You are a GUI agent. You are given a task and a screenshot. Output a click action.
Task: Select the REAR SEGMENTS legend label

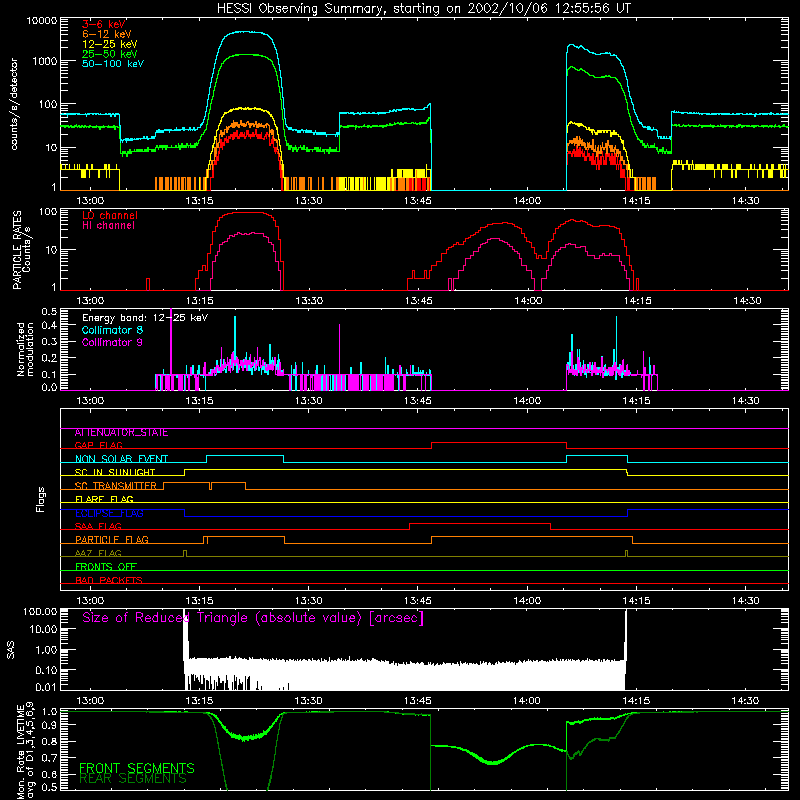(x=133, y=779)
